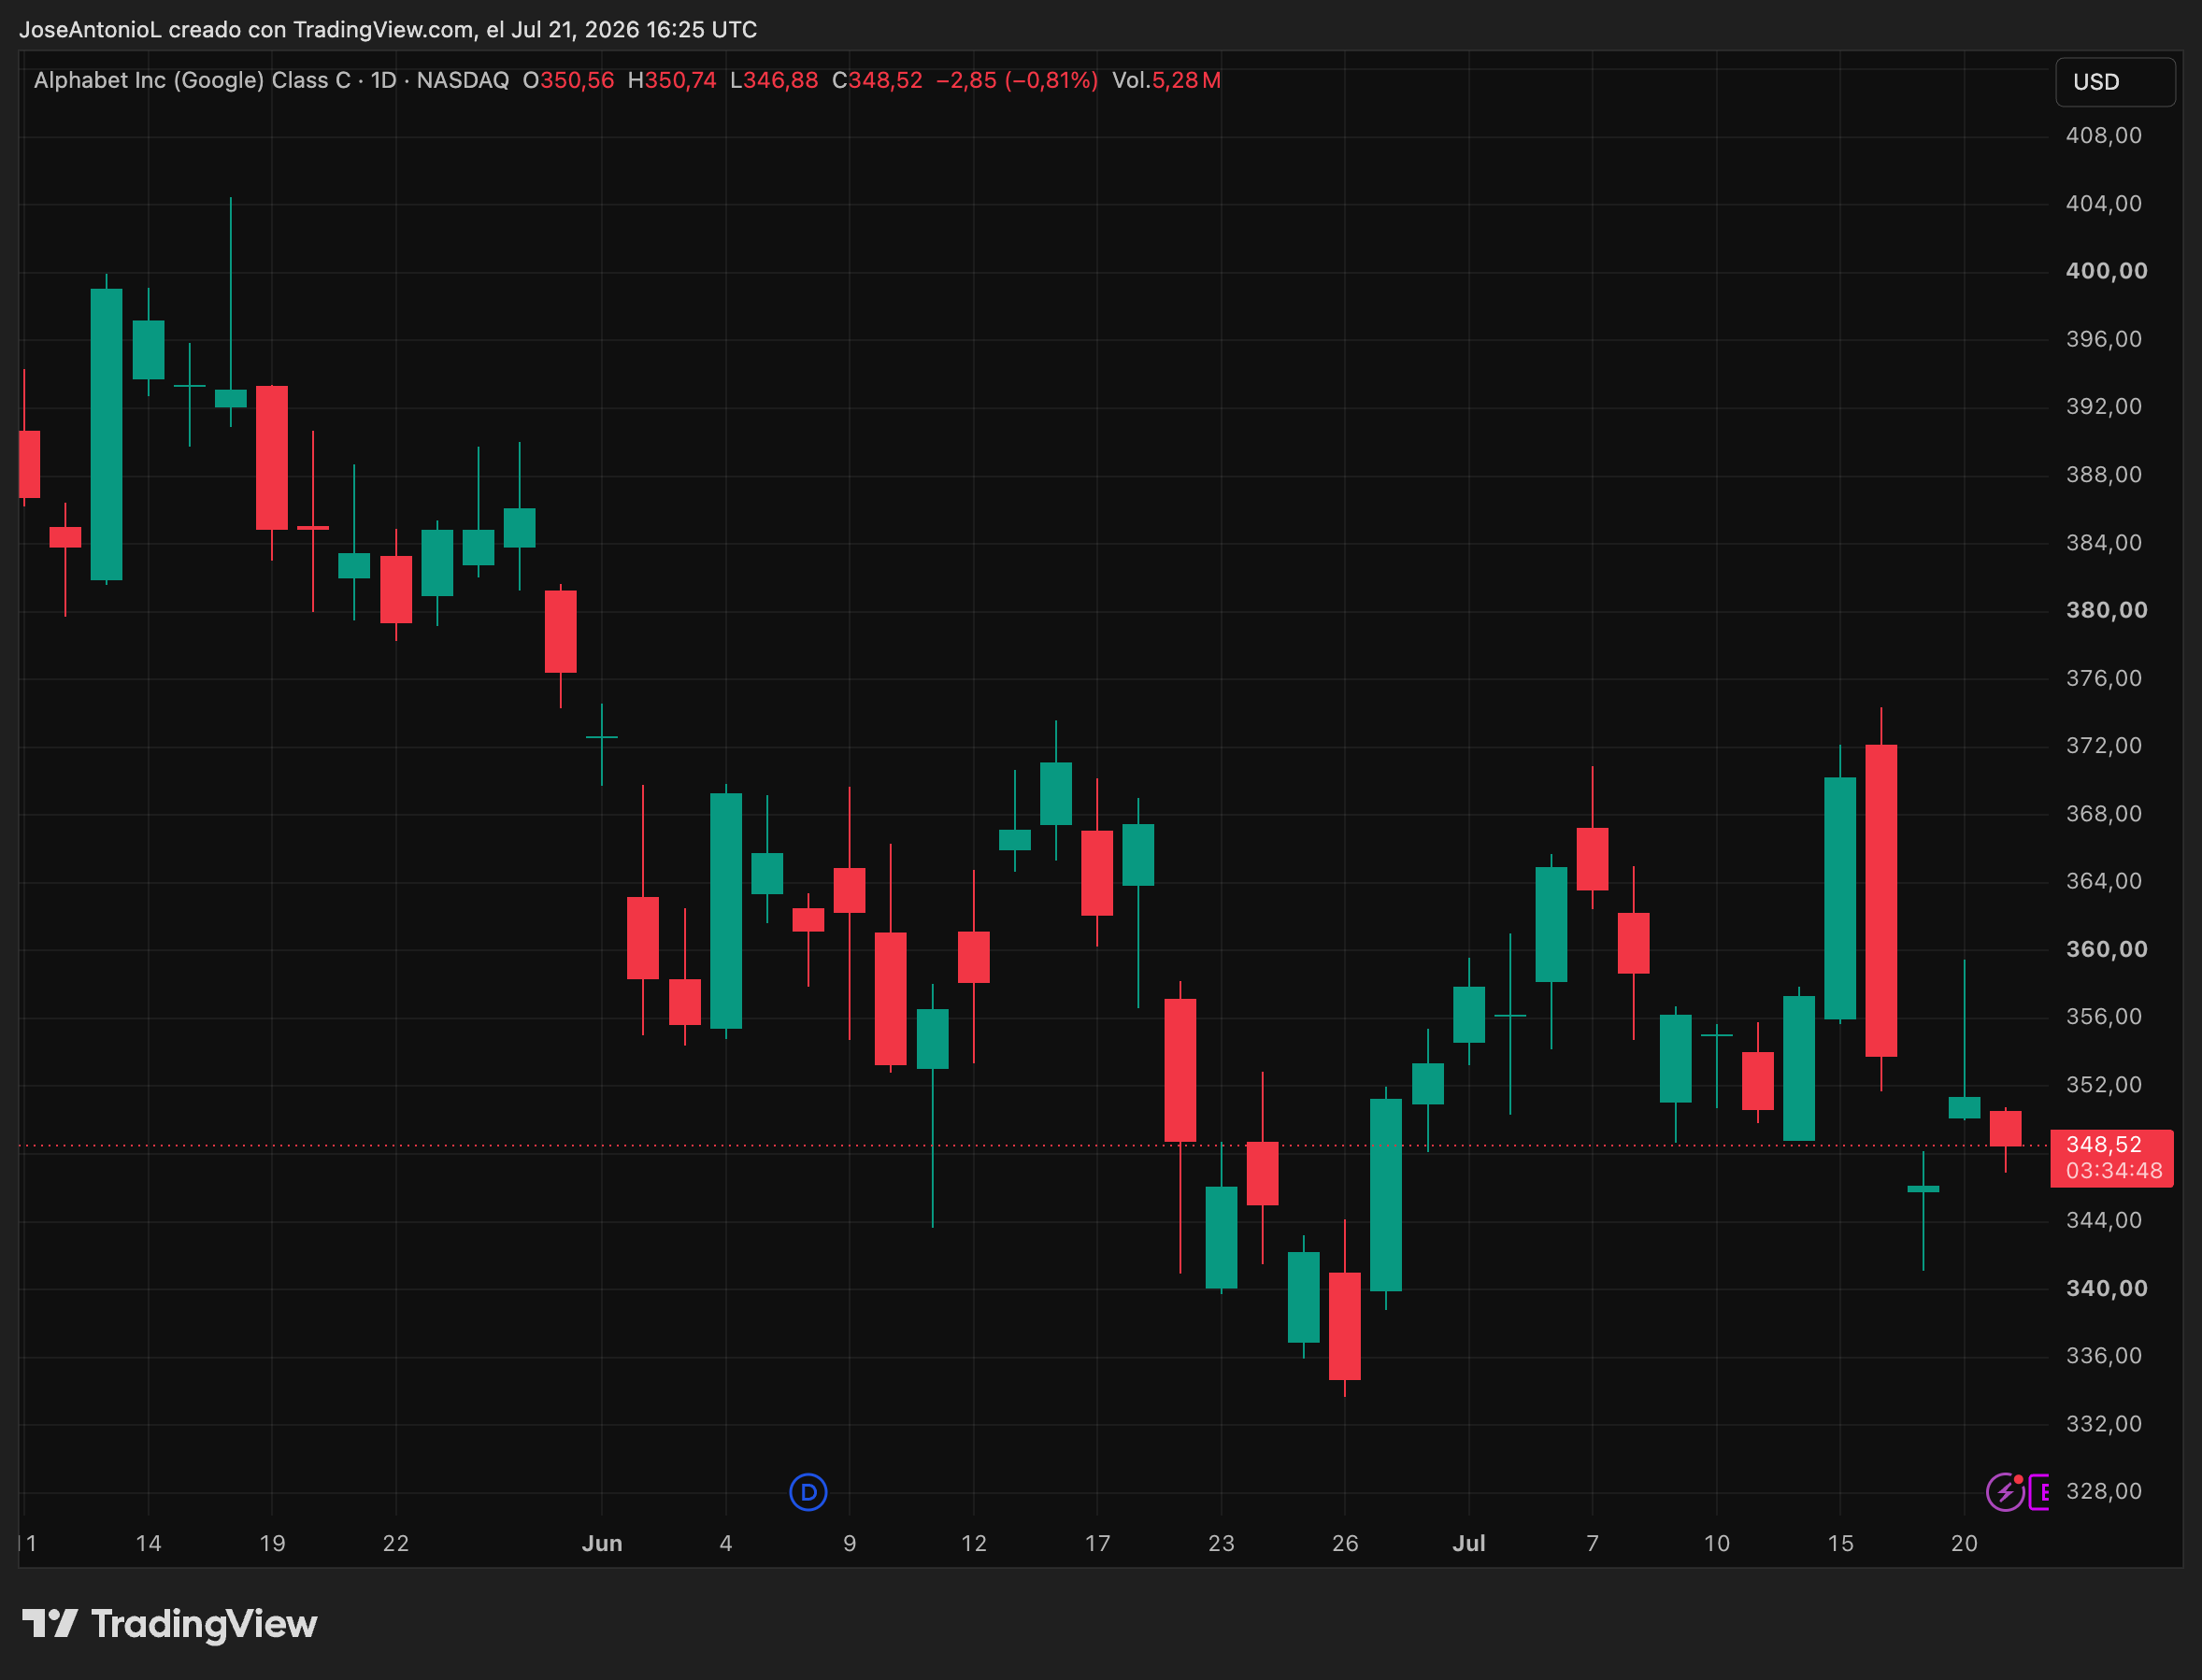The width and height of the screenshot is (2202, 1680).
Task: Open the USD currency selector
Action: coord(2115,82)
